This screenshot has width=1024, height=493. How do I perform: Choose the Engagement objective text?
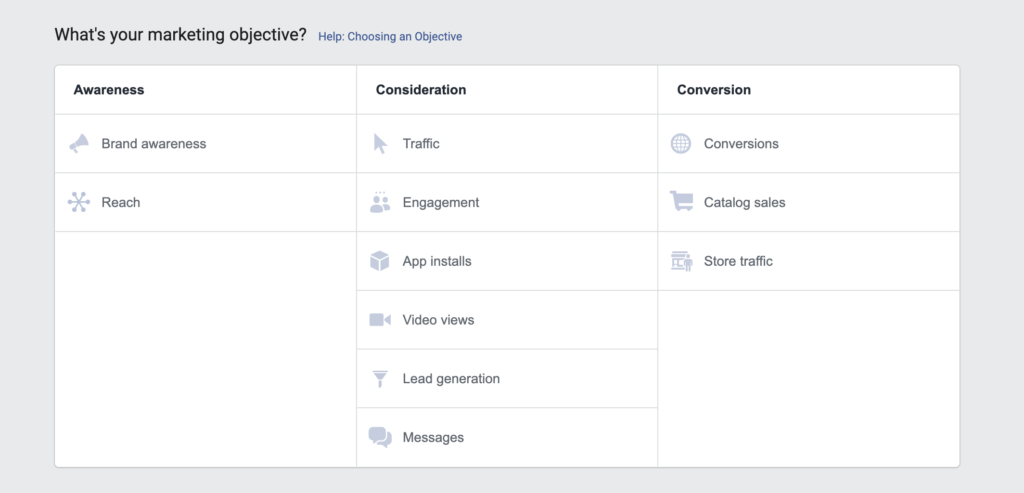441,202
